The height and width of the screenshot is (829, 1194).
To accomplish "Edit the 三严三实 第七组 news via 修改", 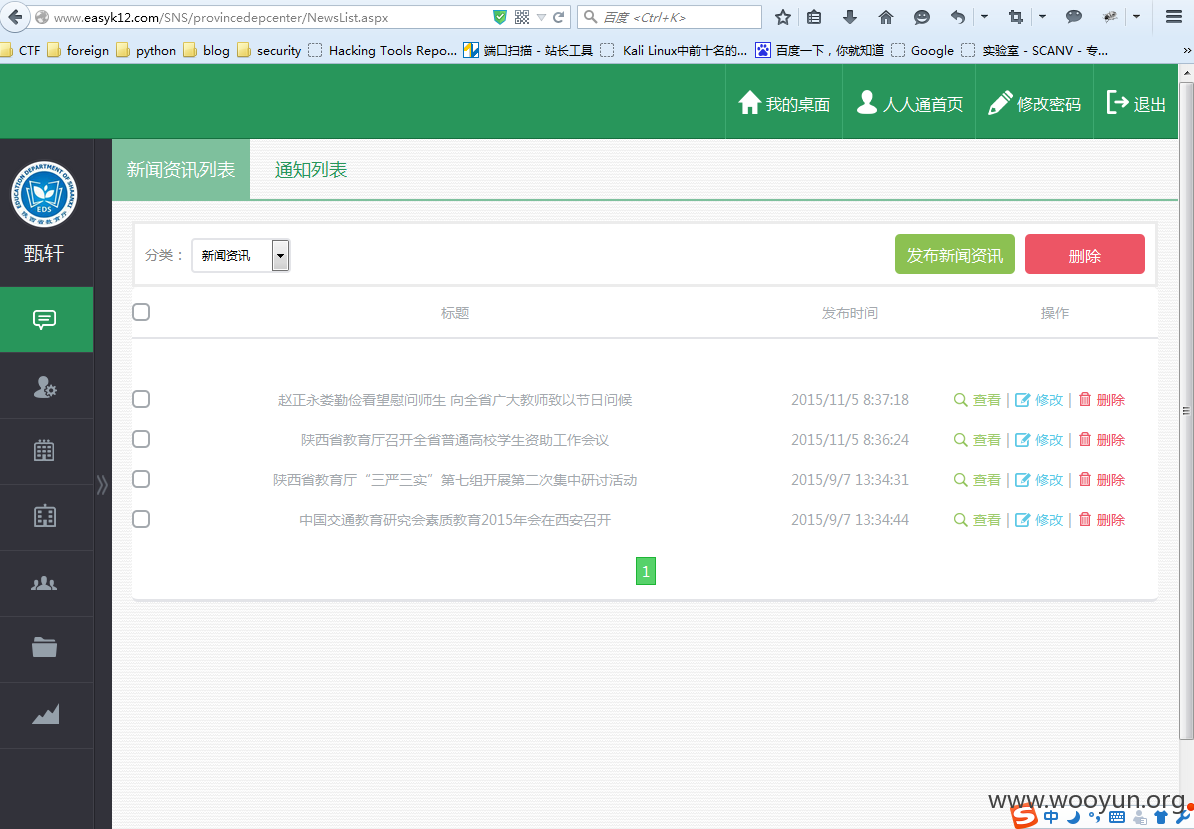I will pos(1039,480).
